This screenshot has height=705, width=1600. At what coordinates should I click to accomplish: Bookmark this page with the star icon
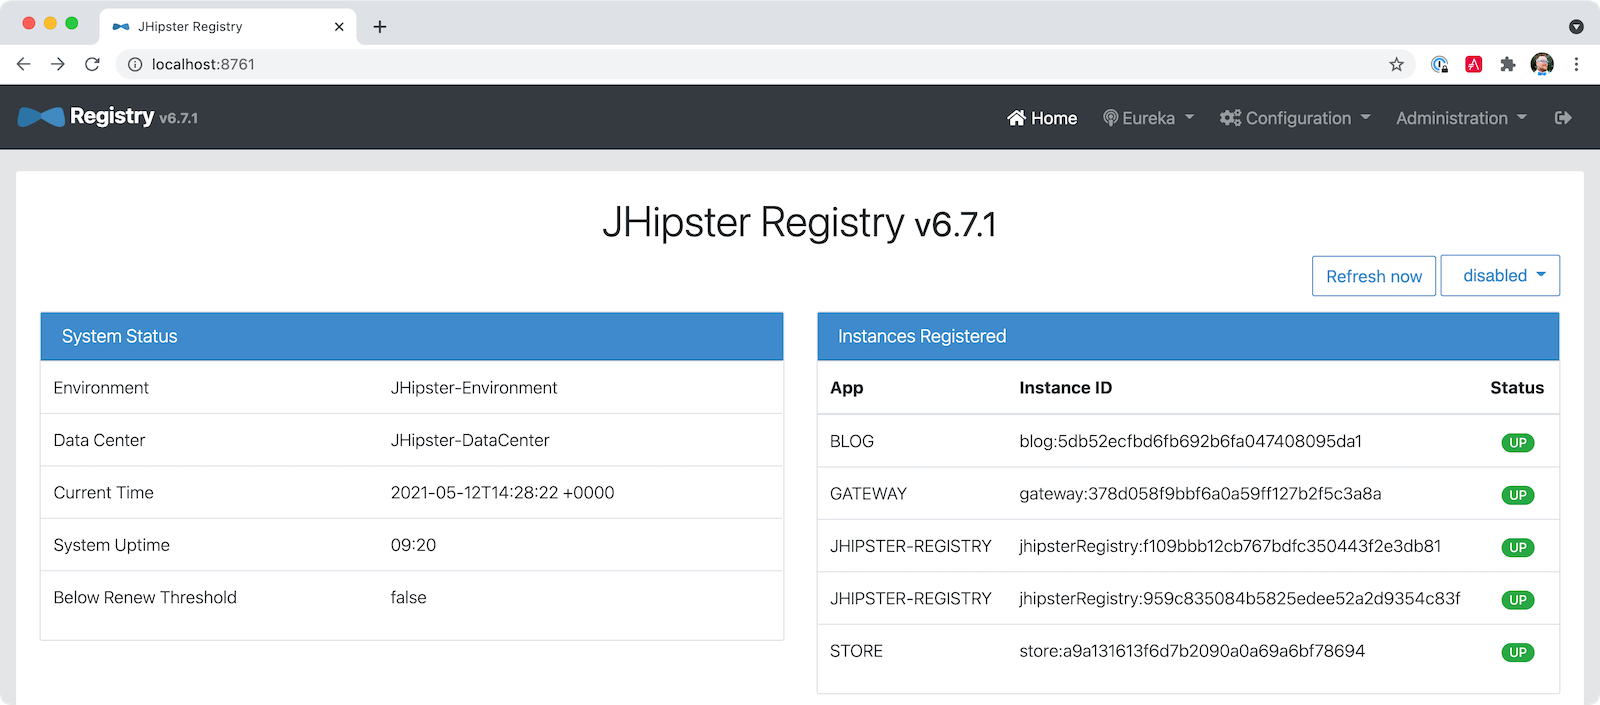click(1396, 64)
